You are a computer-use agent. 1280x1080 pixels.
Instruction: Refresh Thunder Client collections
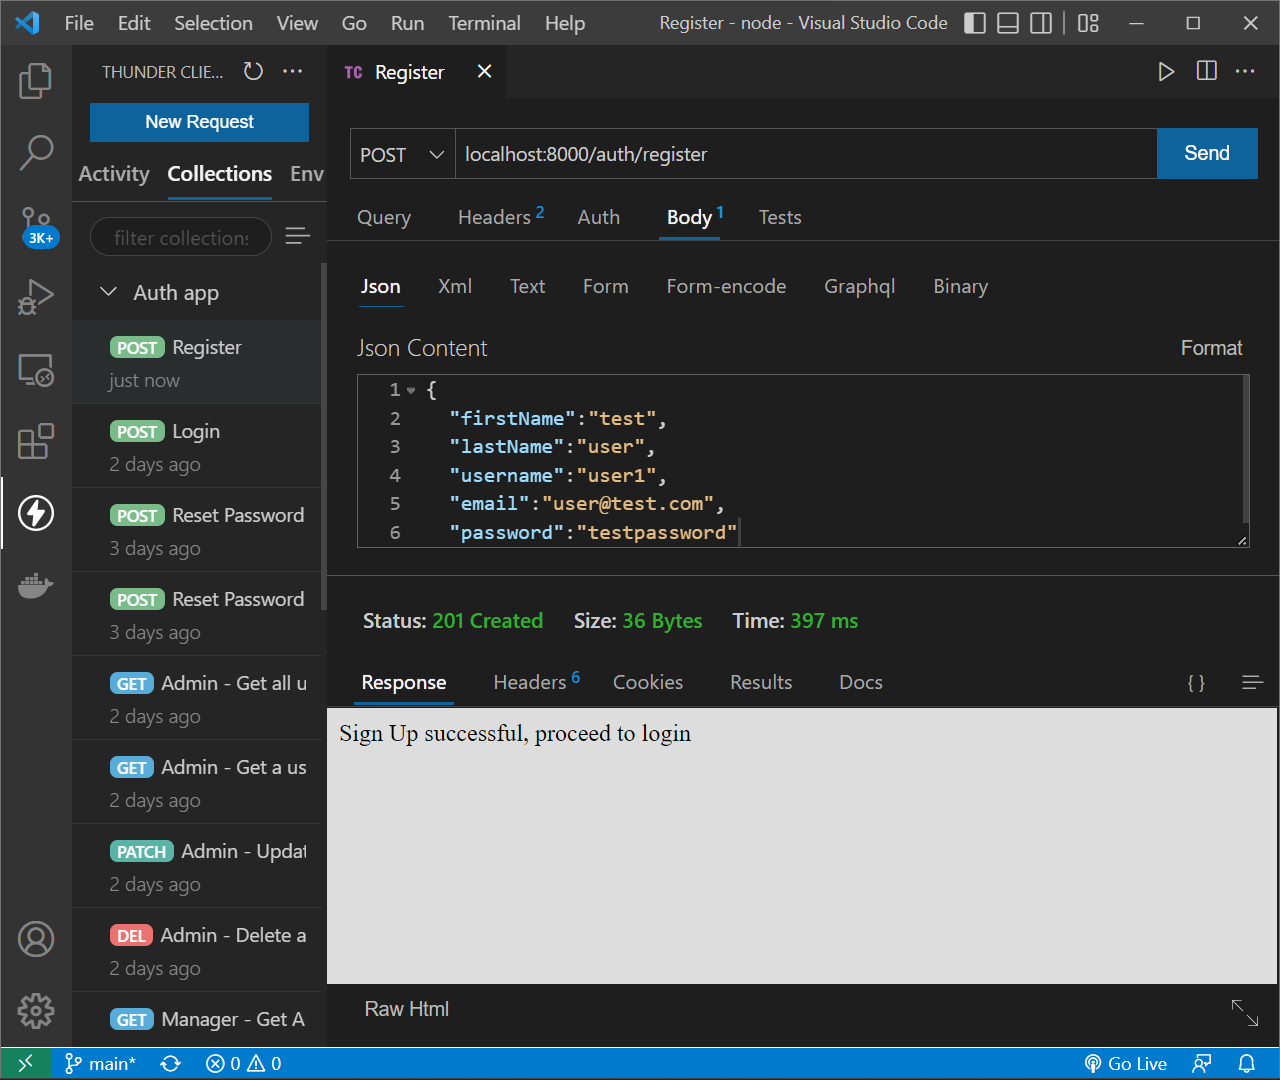253,71
